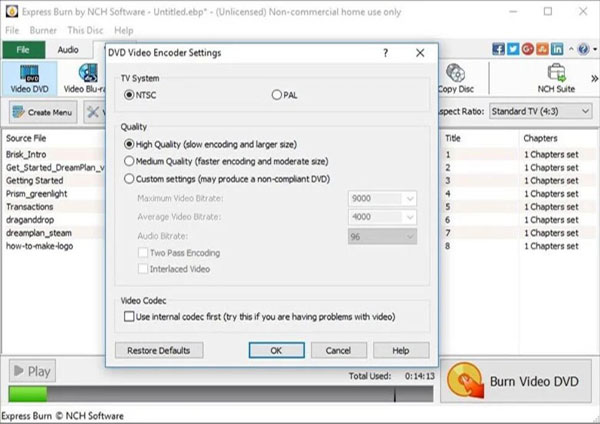Screen dimensions: 600x424
Task: Check Use internal codec first
Action: (259, 316)
